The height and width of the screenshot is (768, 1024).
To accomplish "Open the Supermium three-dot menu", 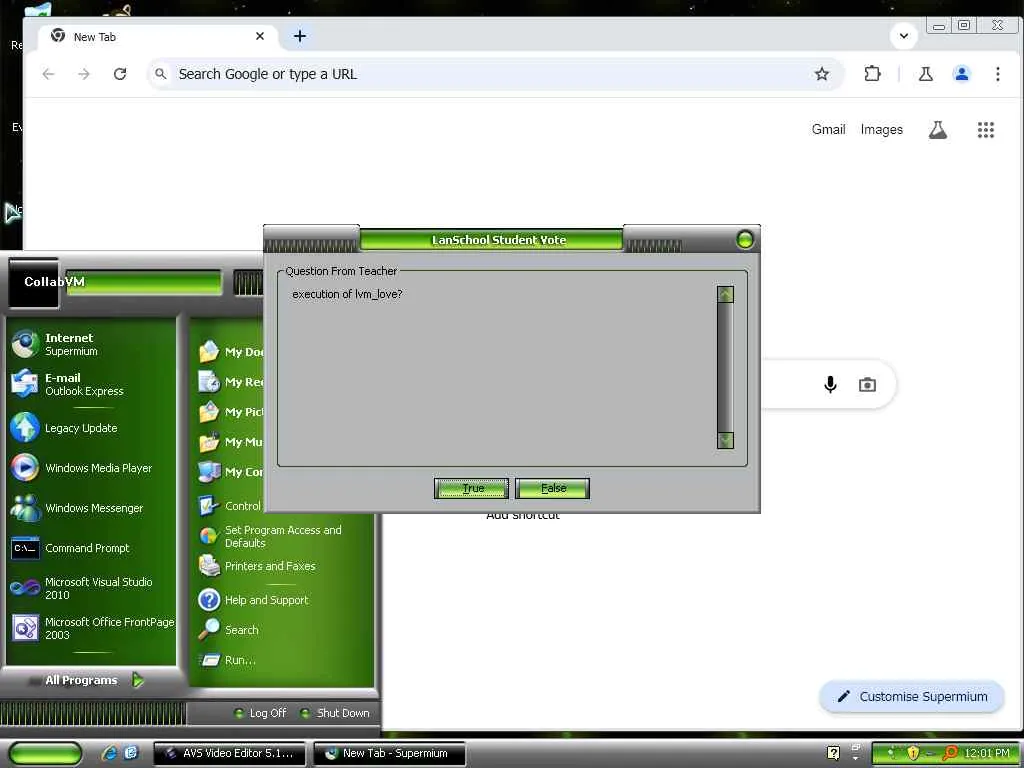I will 997,74.
